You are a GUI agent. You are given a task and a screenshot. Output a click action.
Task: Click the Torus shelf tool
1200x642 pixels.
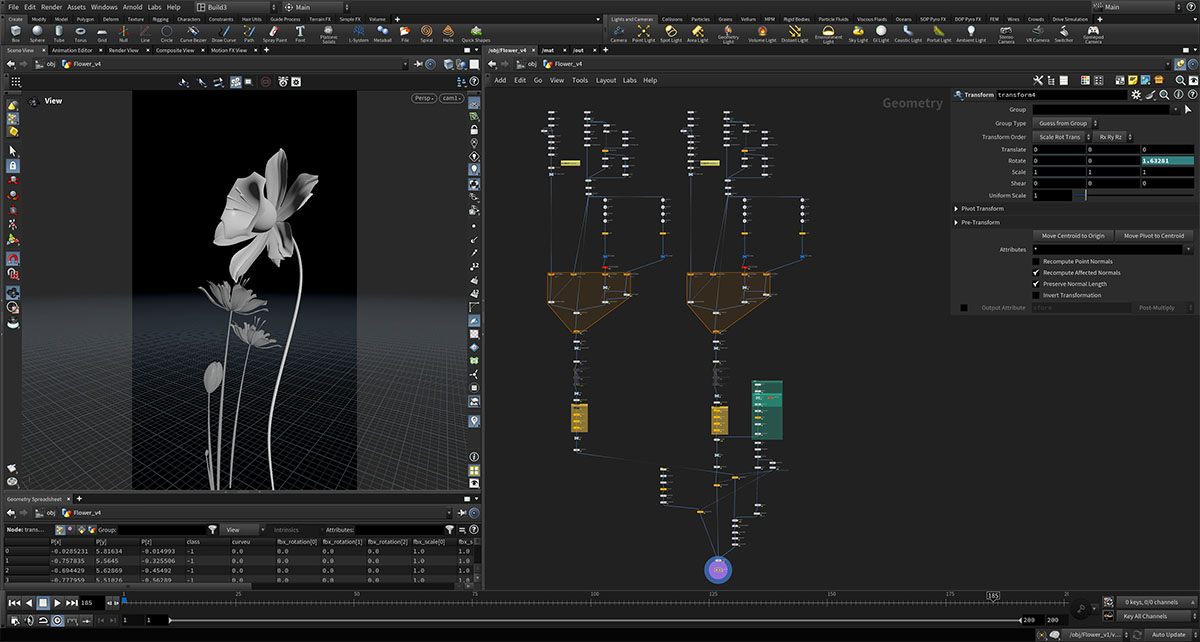click(x=80, y=33)
